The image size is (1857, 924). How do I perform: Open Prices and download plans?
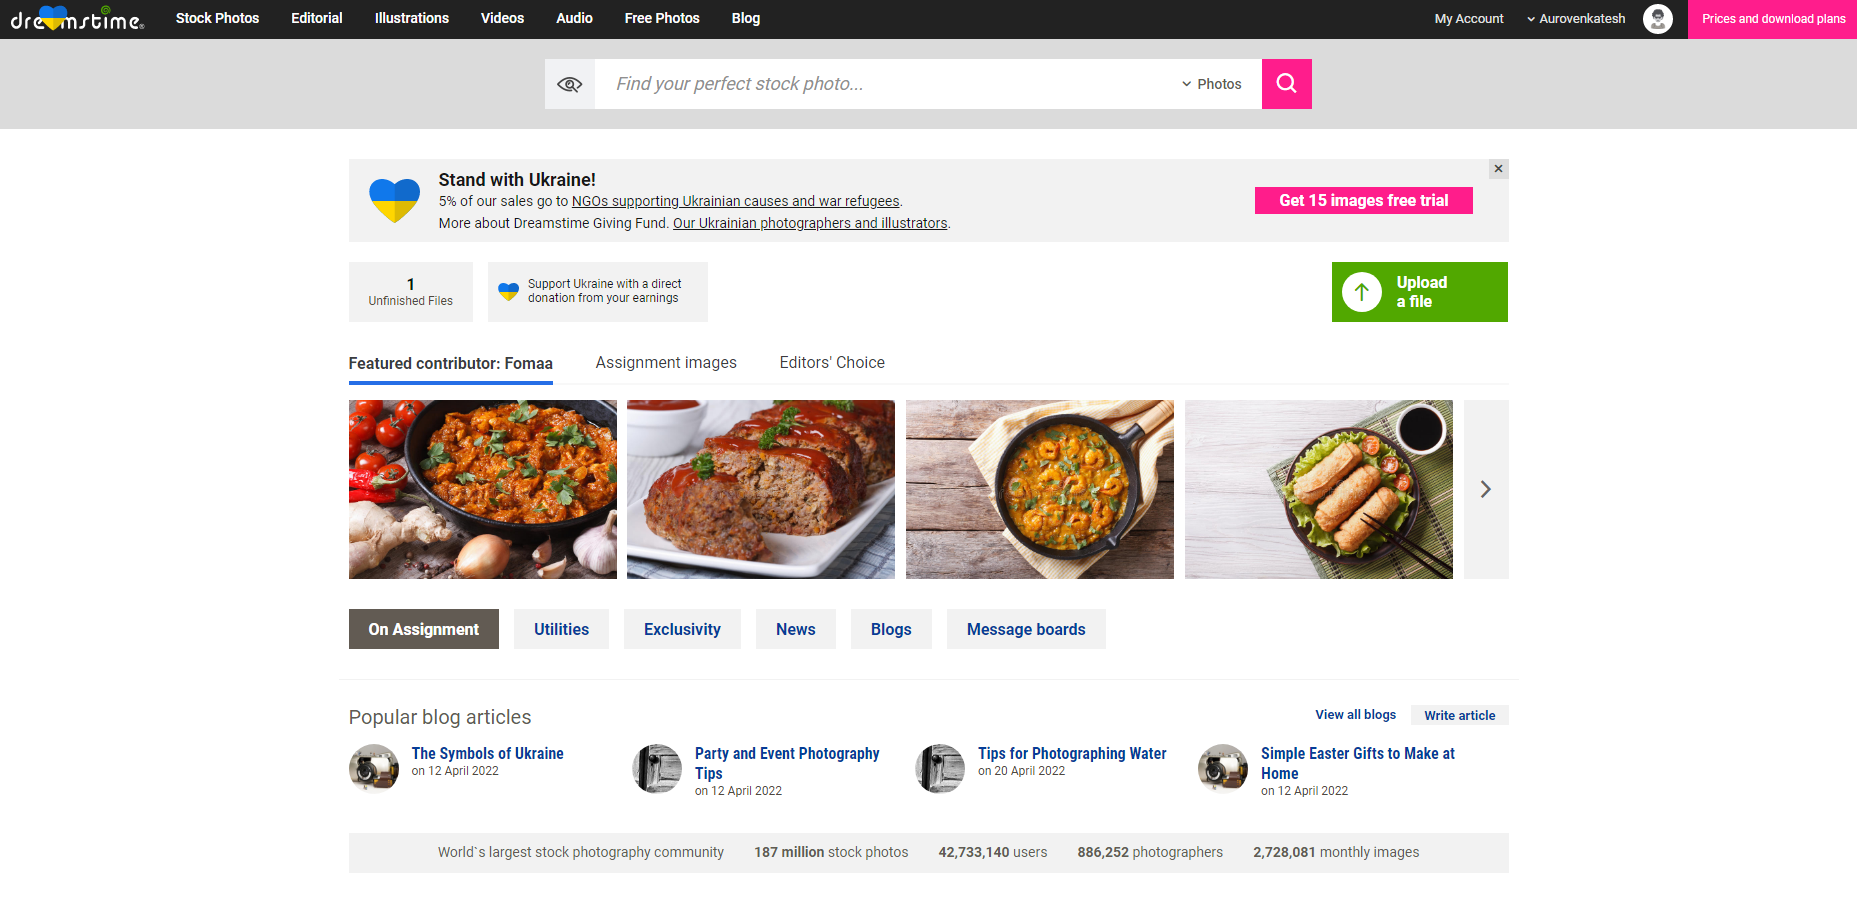tap(1773, 19)
